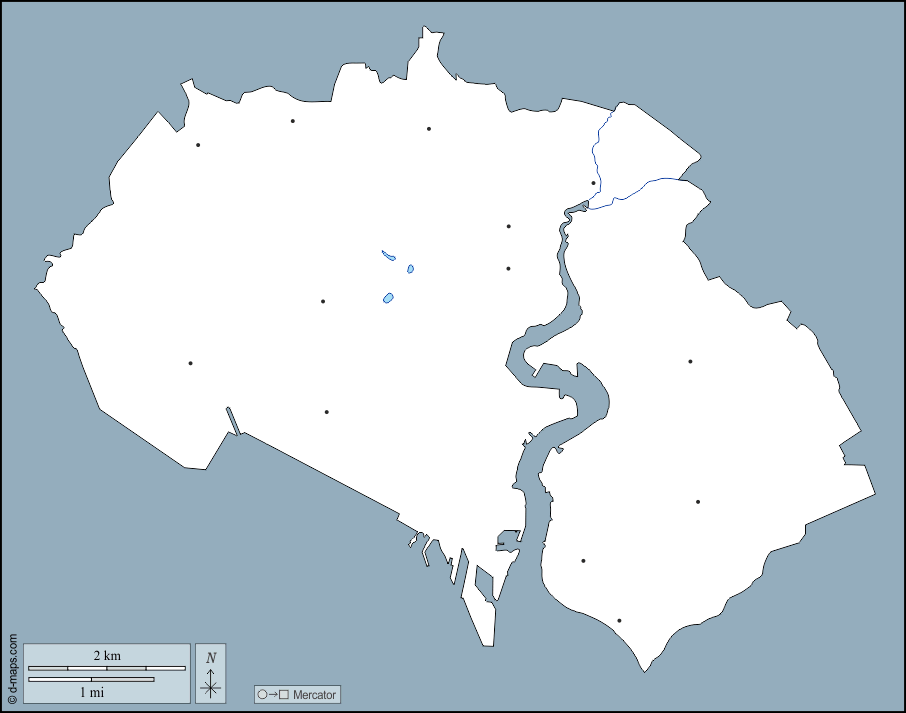Screen dimensions: 906x713
Task: Click the wide gray estuary channel mid-map
Action: point(574,300)
